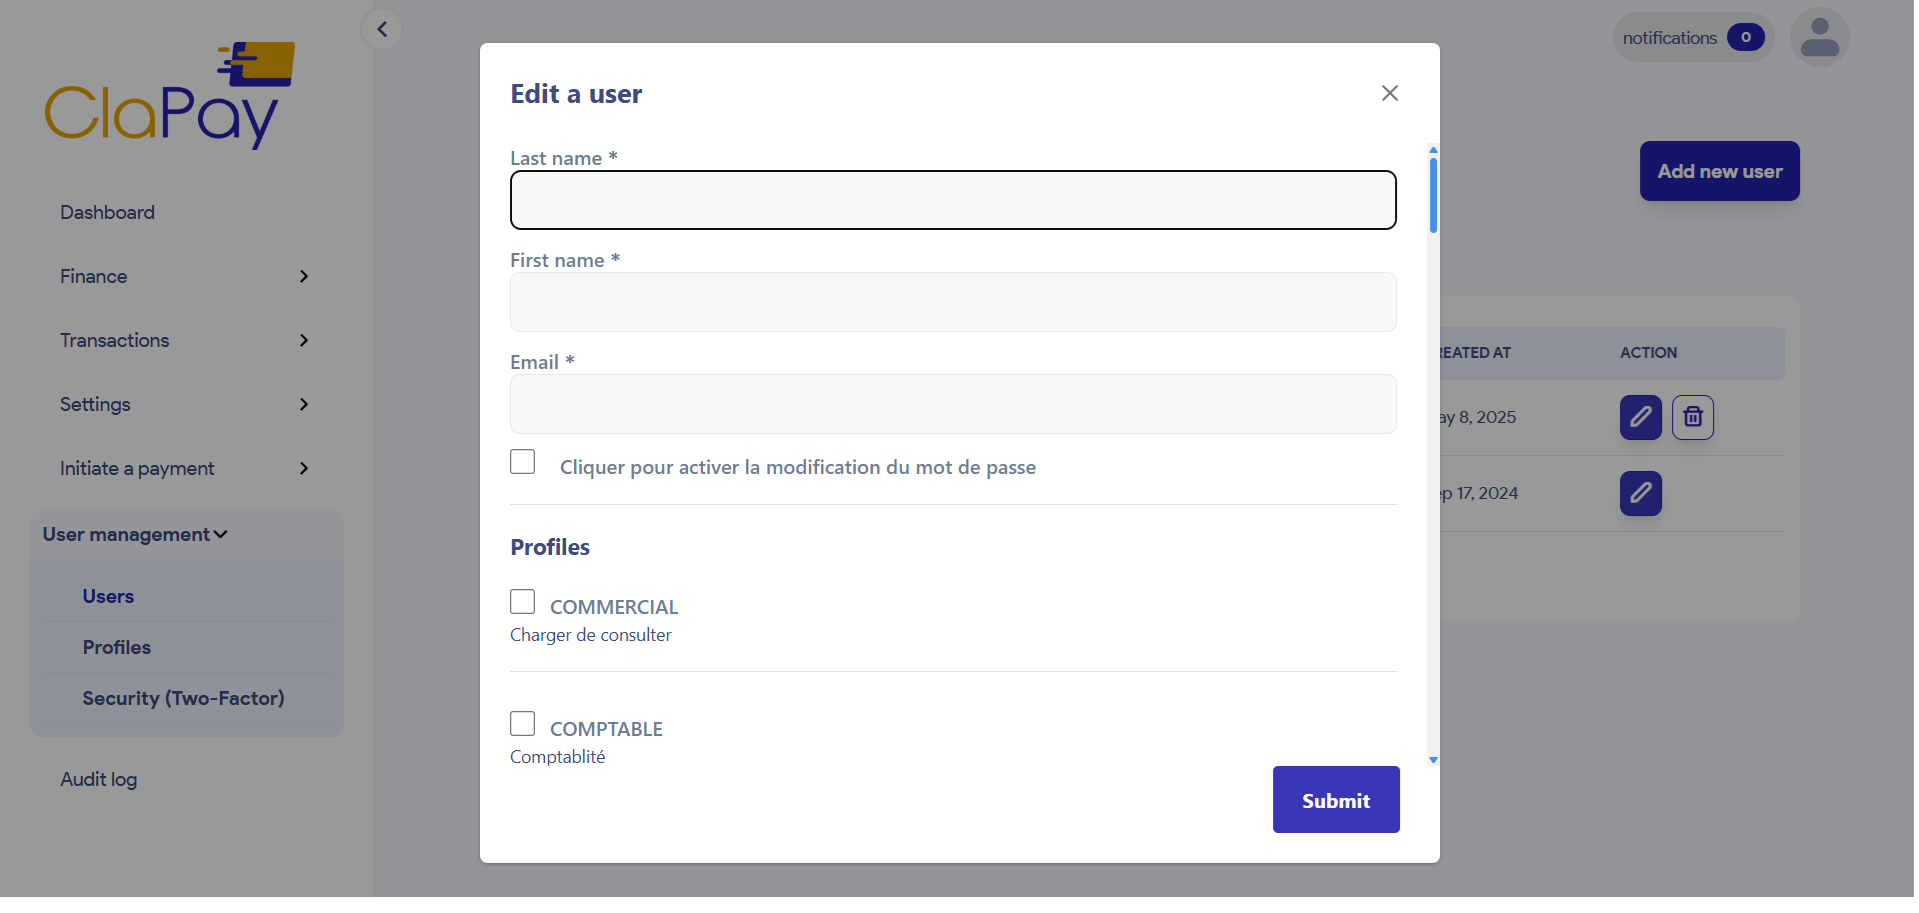Open the profile avatar in the top right
1919x913 pixels.
click(1818, 36)
